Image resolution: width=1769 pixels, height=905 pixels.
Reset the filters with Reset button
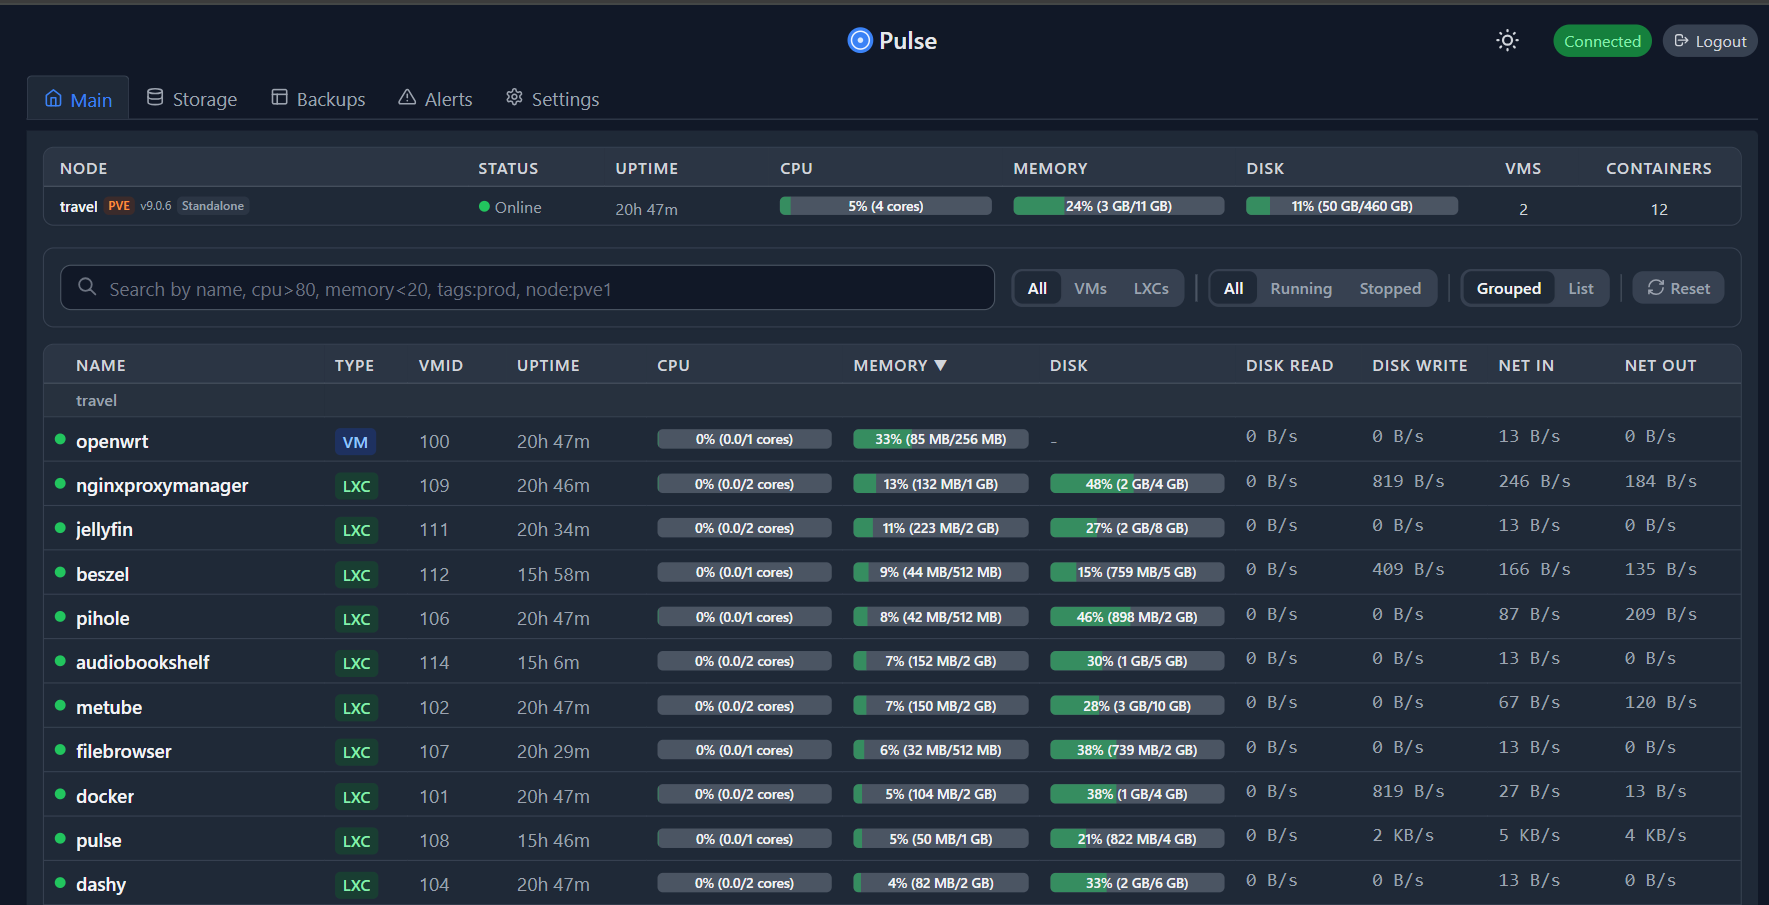click(1678, 288)
